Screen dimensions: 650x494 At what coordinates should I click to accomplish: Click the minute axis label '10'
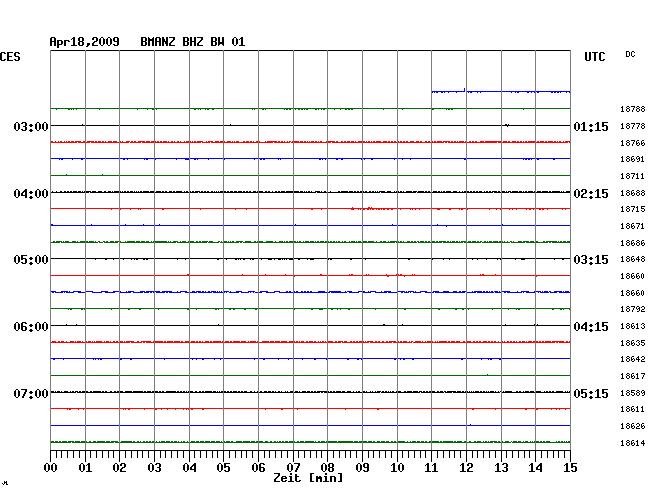pyautogui.click(x=397, y=468)
